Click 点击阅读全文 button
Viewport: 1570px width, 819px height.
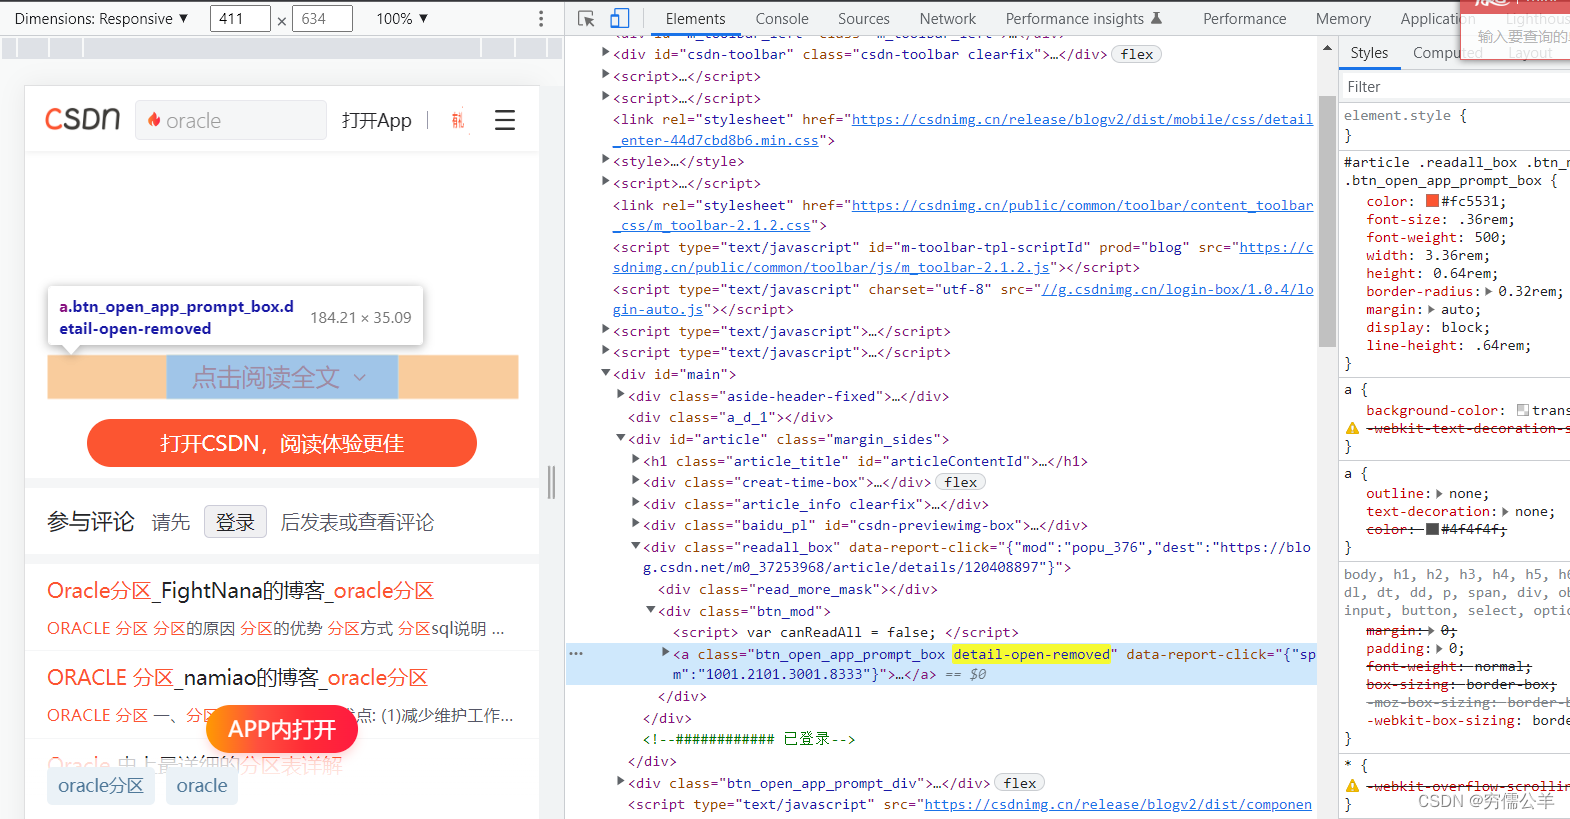click(282, 377)
